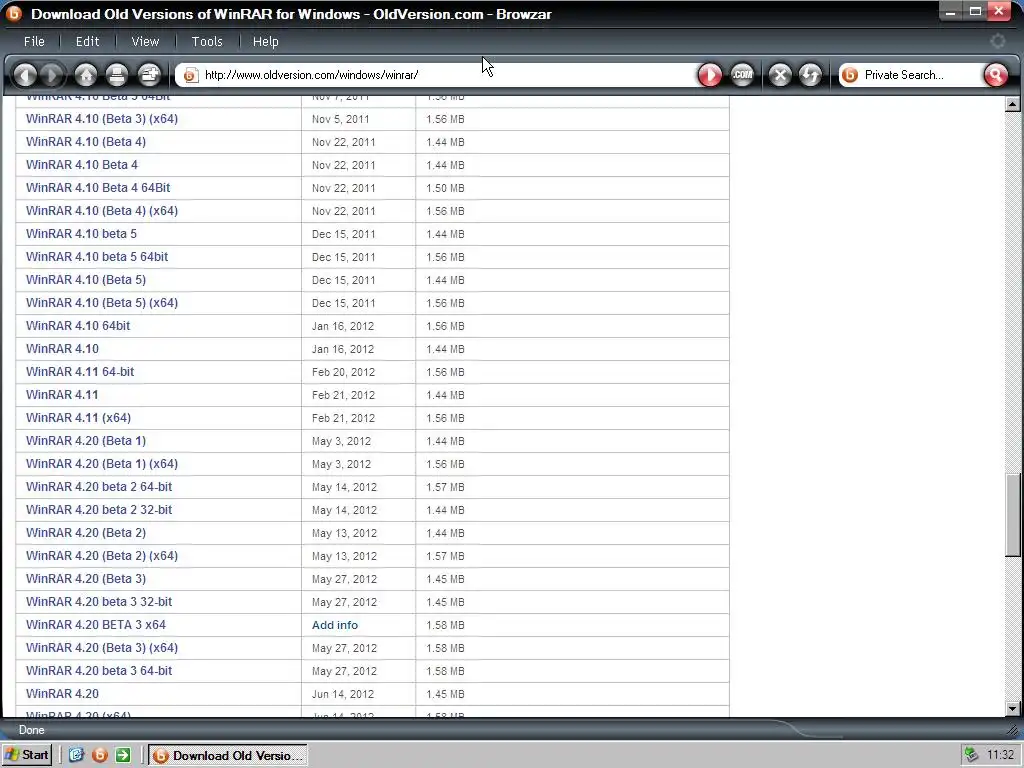Open WinRAR 4.20 (Beta 2) link
Viewport: 1024px width, 768px height.
point(86,533)
